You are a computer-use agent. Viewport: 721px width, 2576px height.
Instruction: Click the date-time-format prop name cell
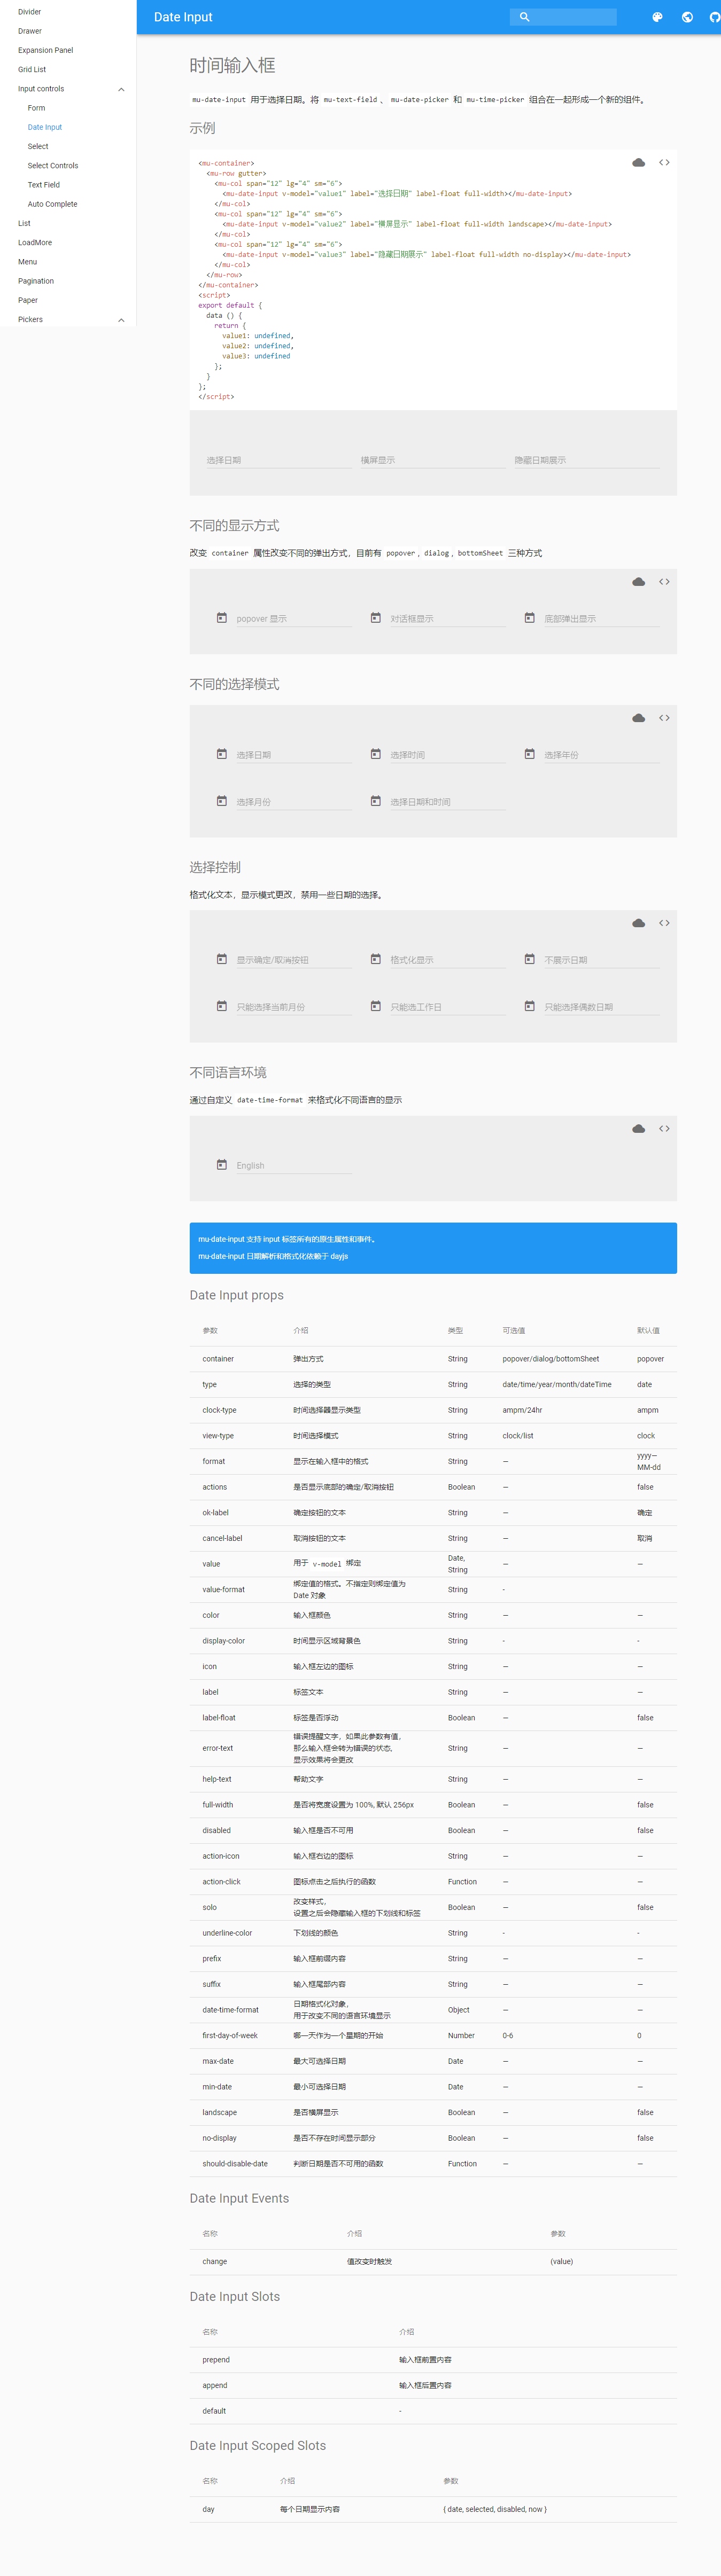[x=231, y=2010]
